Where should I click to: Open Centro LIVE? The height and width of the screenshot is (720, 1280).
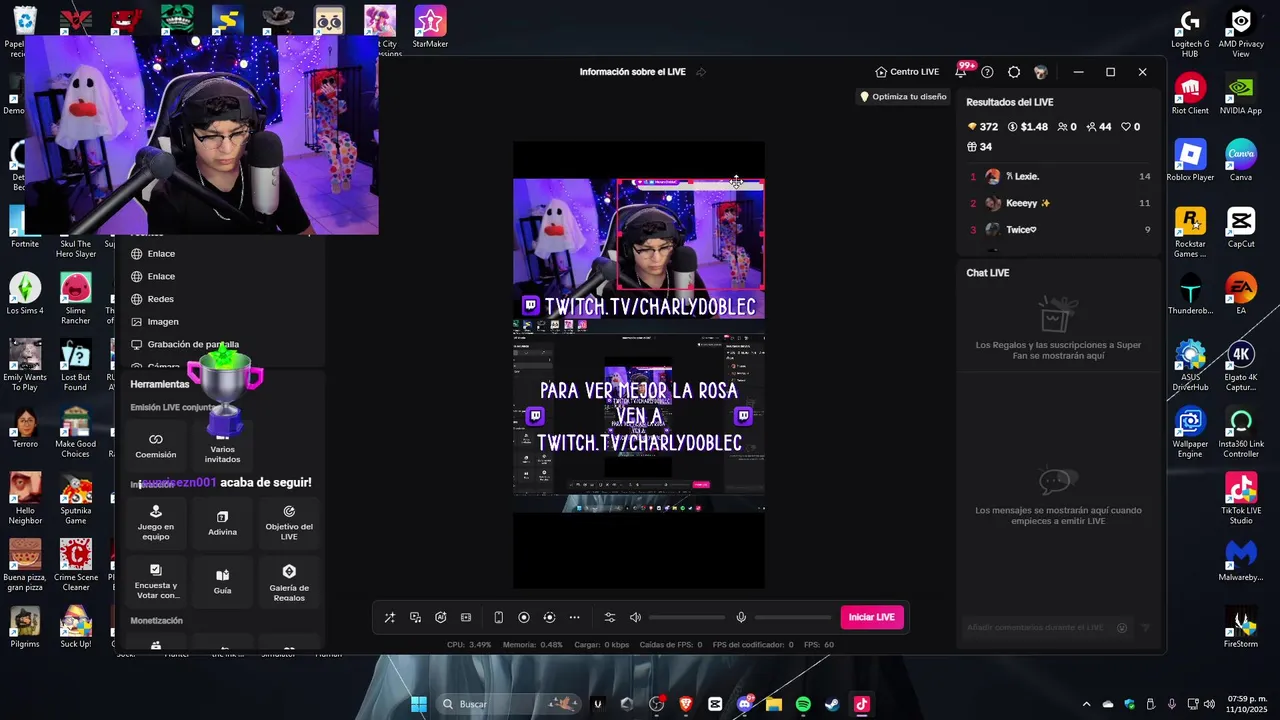(x=907, y=72)
